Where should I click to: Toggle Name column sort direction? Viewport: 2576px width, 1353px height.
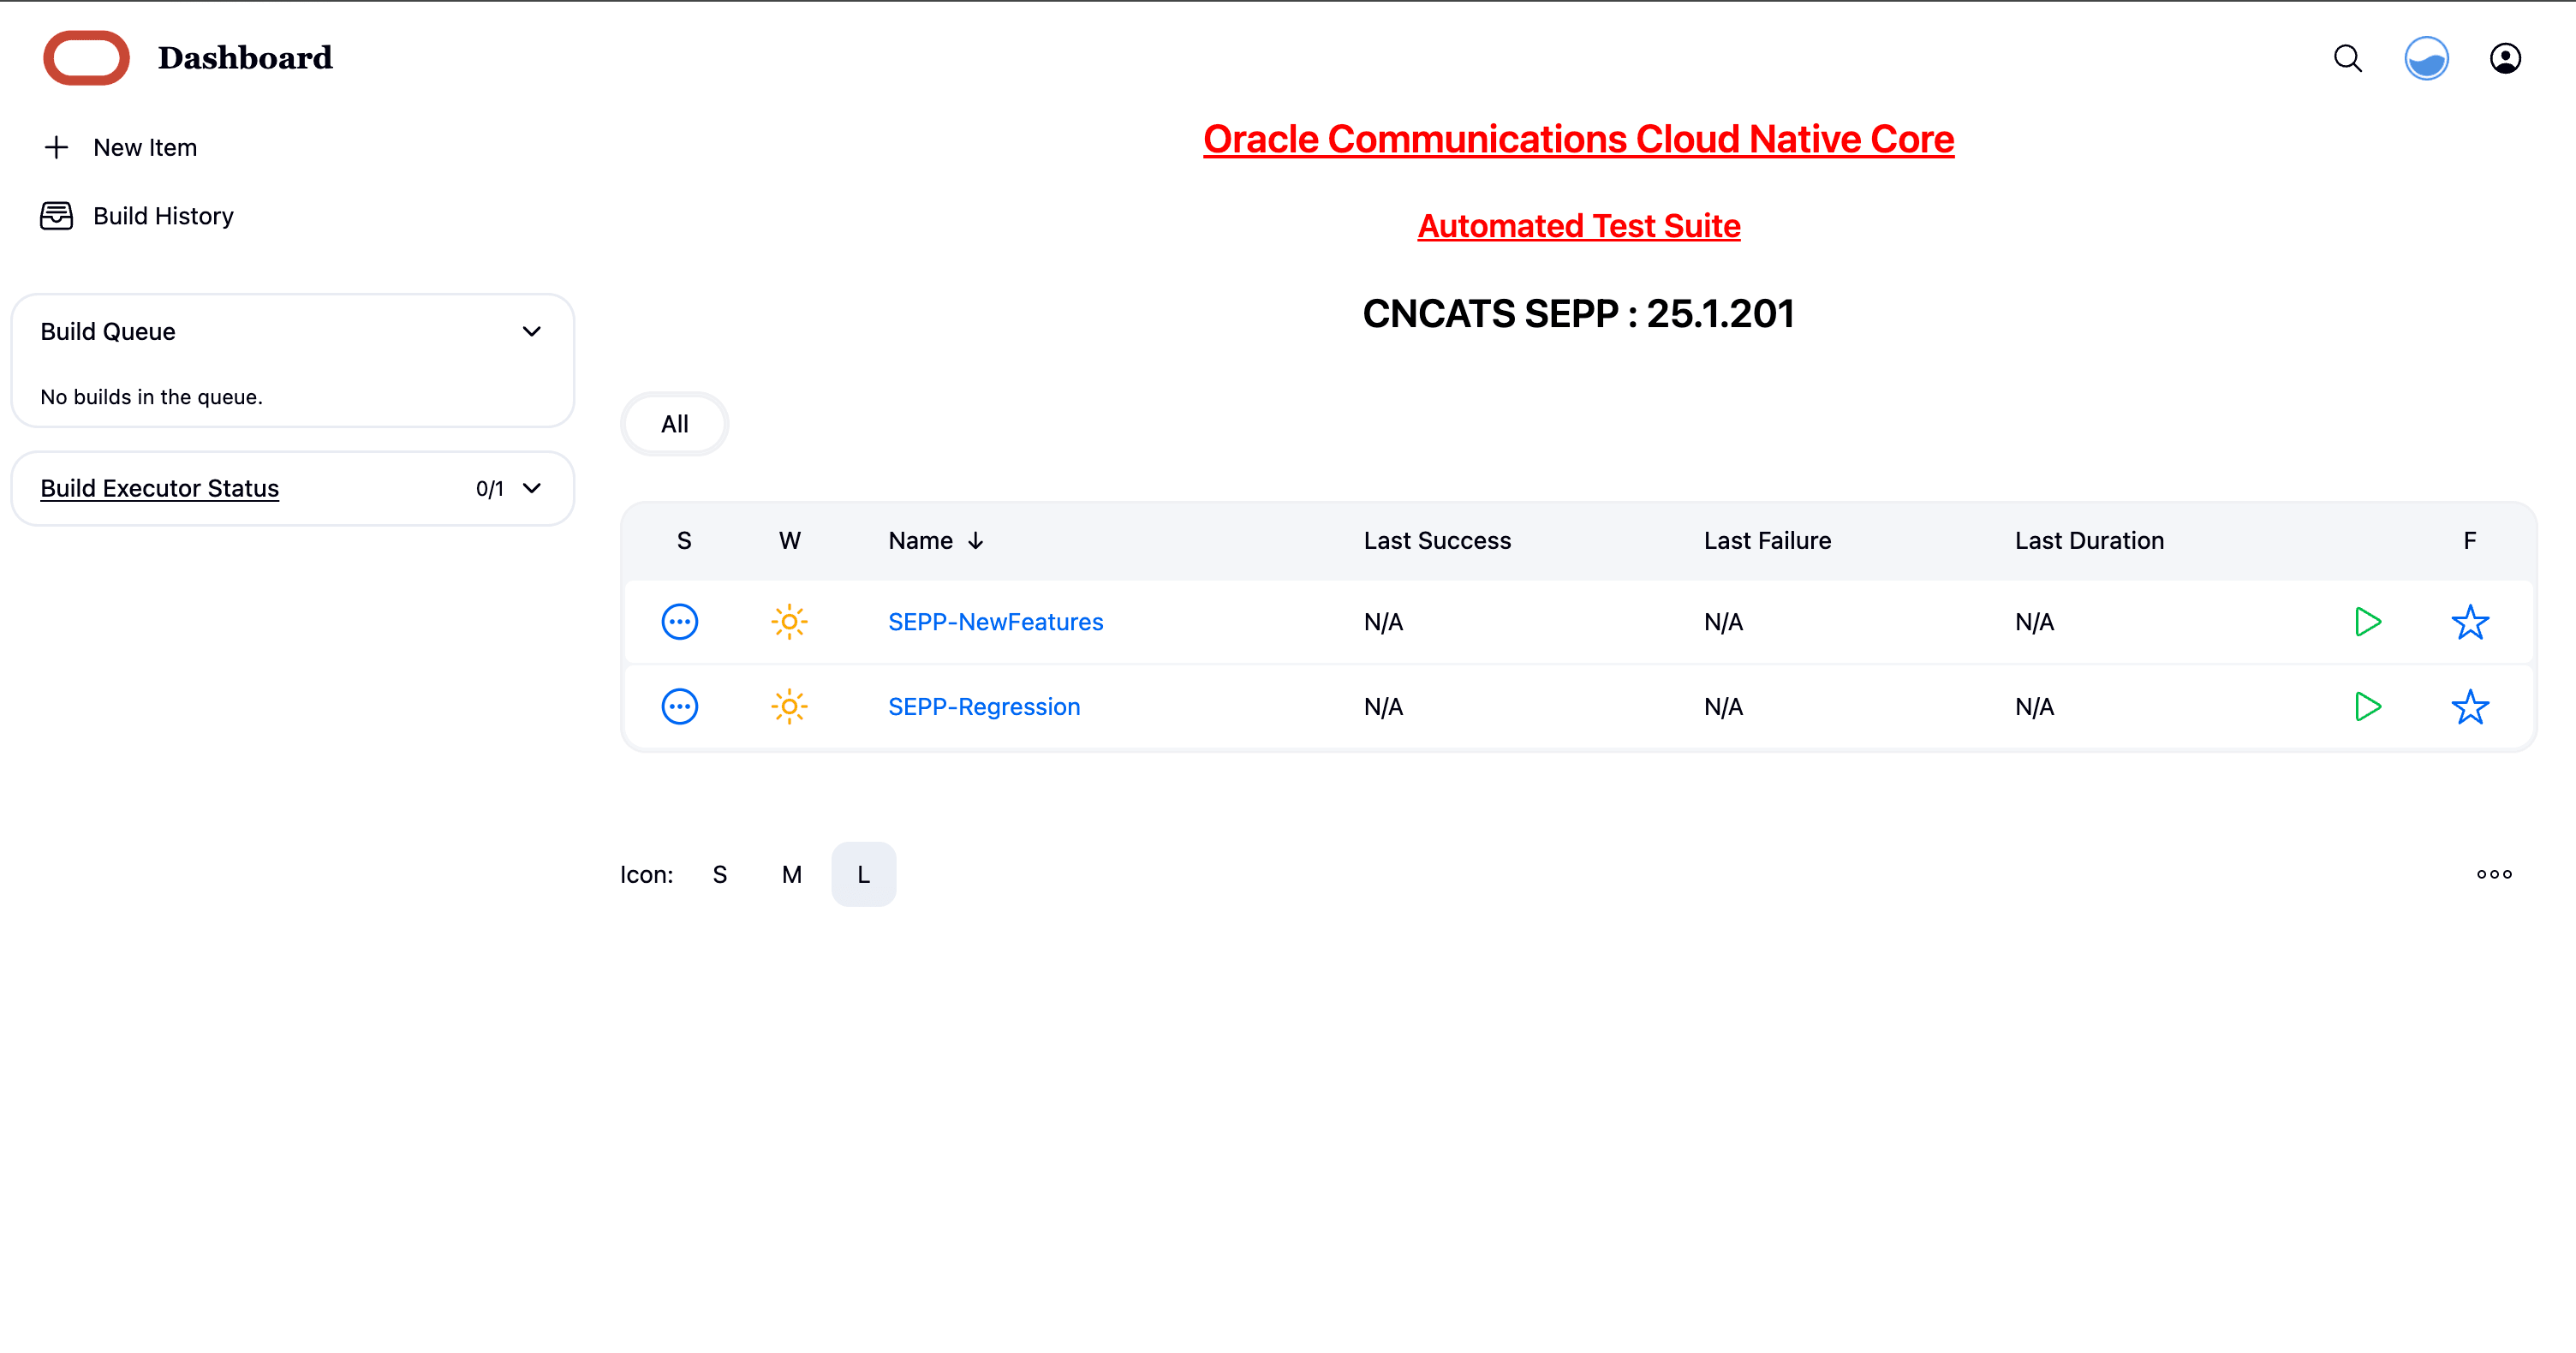tap(976, 540)
